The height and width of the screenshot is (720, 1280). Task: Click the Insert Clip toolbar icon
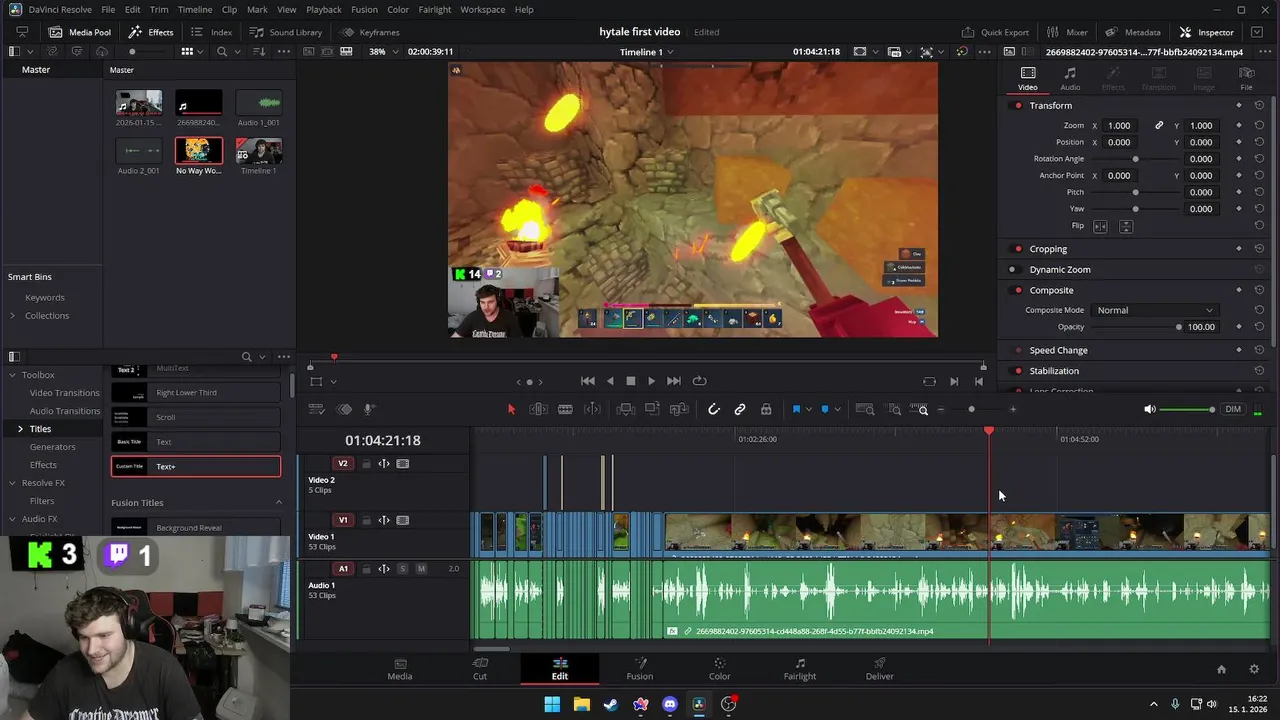[x=625, y=409]
